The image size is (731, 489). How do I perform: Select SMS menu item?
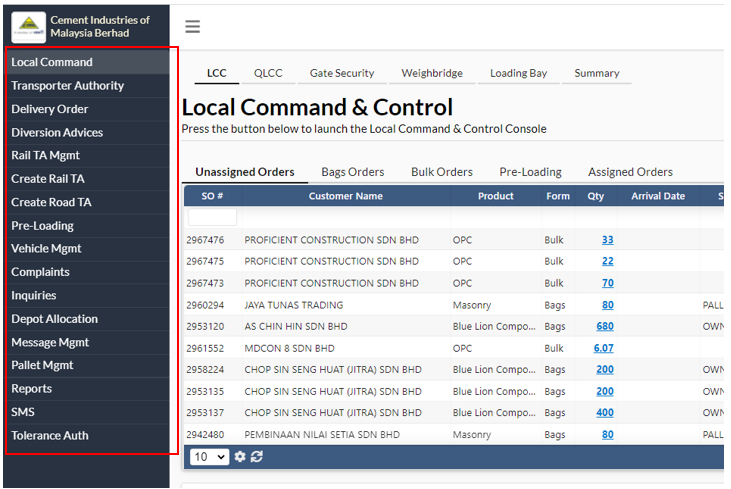[87, 412]
